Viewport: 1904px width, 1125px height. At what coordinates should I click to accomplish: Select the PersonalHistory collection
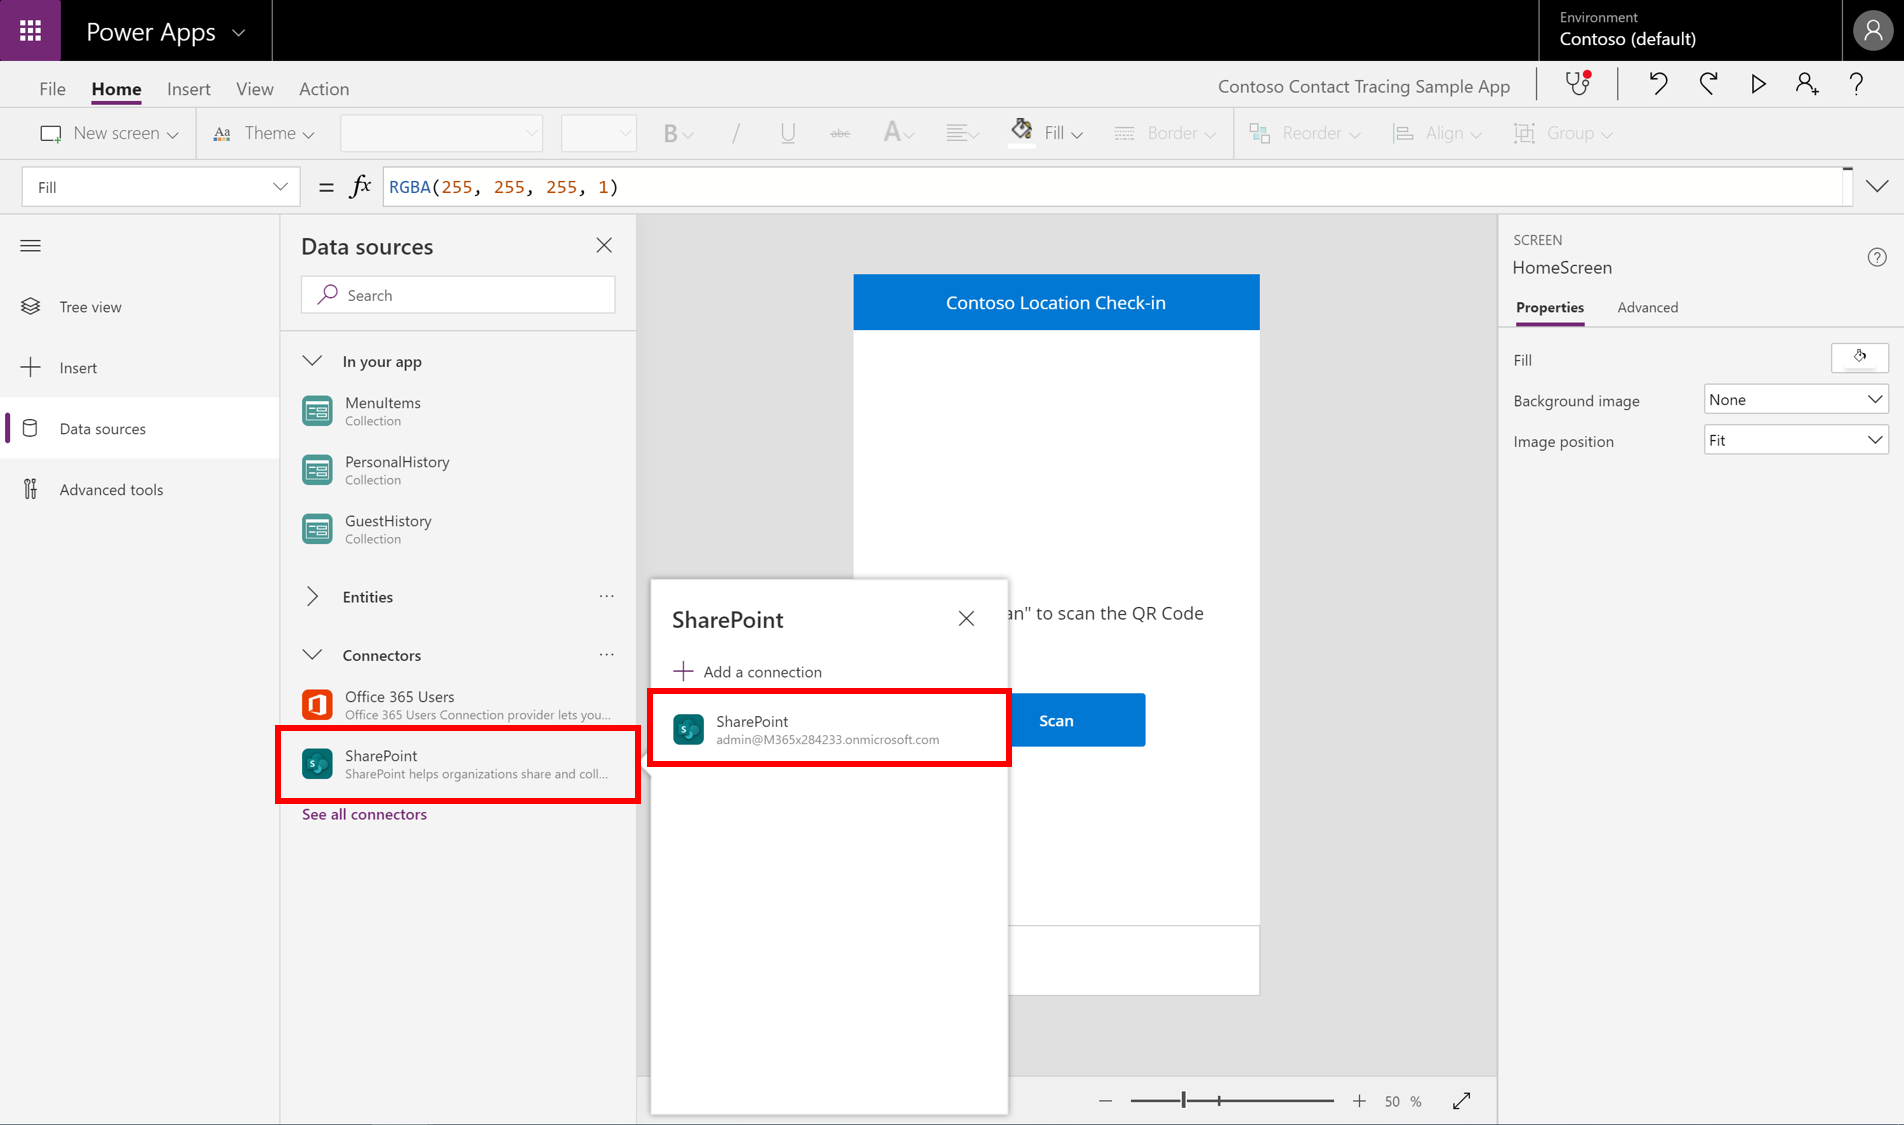click(x=458, y=469)
